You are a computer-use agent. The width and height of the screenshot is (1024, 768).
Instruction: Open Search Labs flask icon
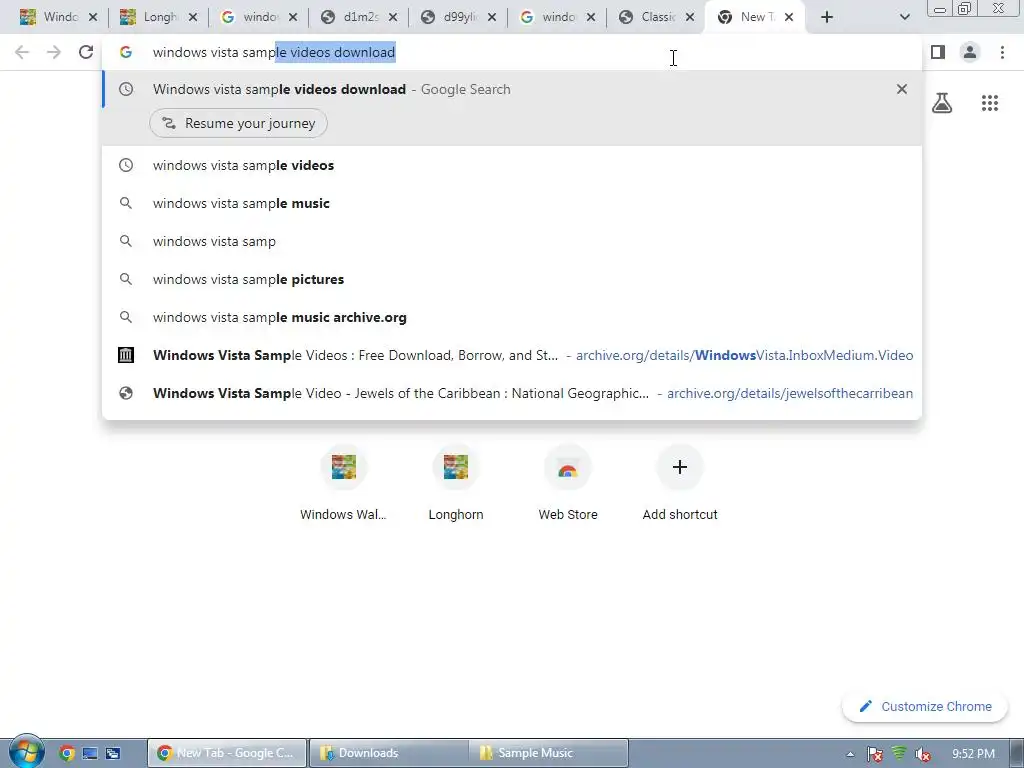(942, 103)
